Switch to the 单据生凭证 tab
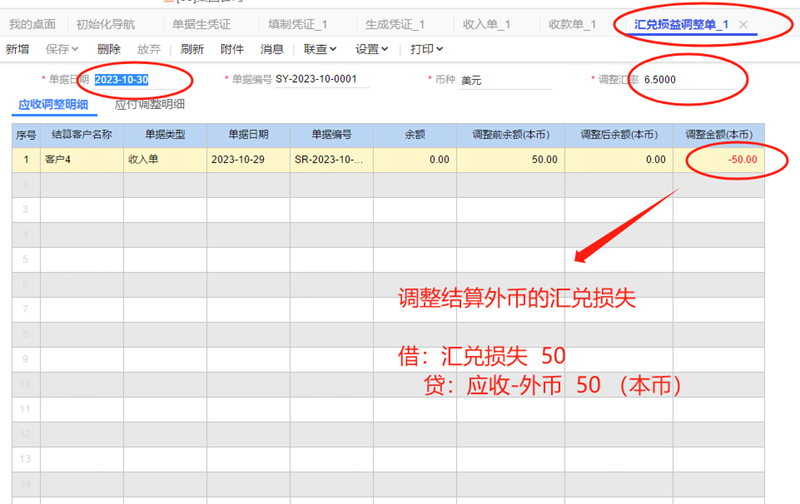 pyautogui.click(x=202, y=24)
